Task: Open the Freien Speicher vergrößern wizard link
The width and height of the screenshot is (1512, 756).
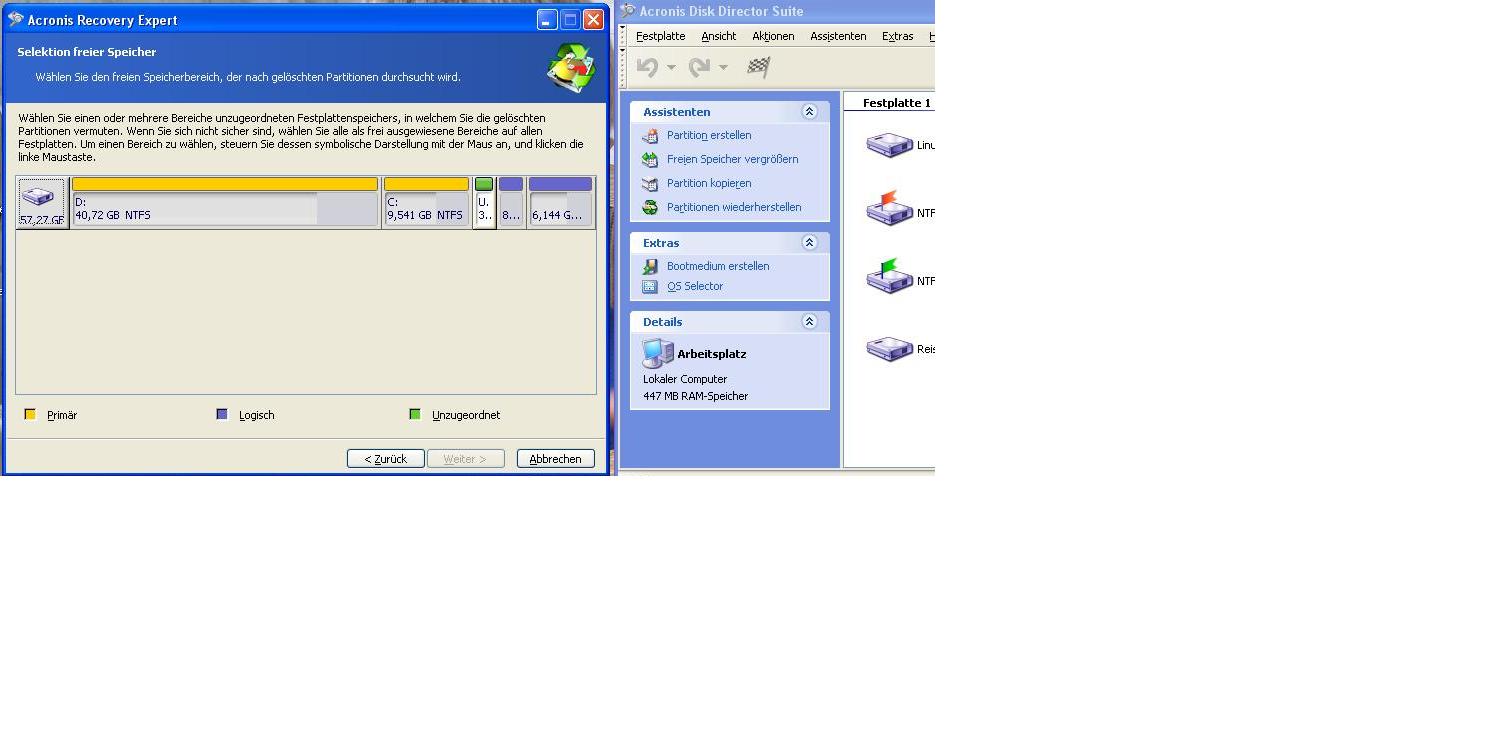Action: click(x=733, y=159)
